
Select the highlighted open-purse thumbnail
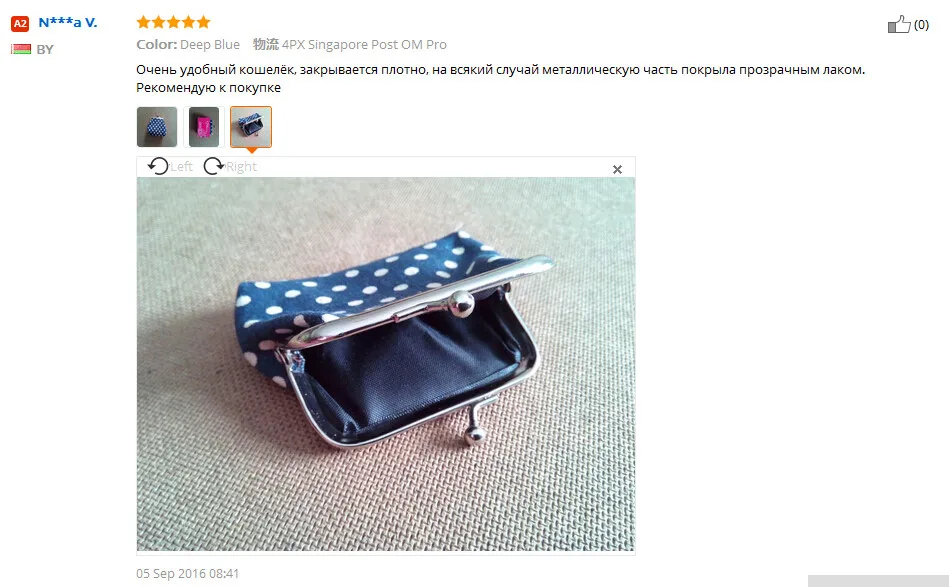coord(251,126)
